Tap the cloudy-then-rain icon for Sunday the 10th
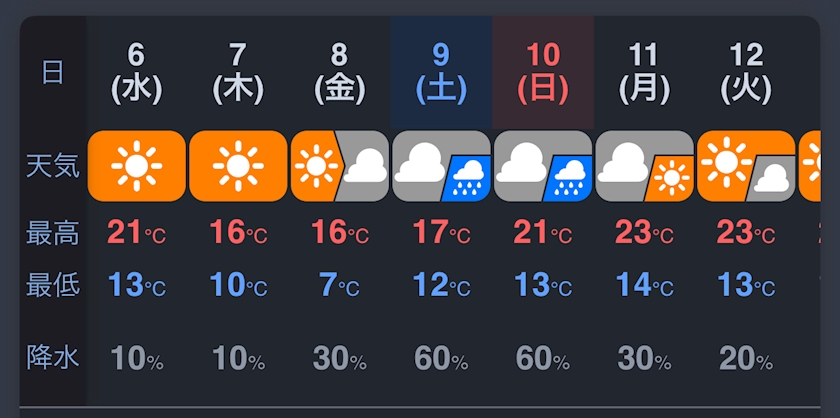Viewport: 840px width, 418px height. point(543,165)
